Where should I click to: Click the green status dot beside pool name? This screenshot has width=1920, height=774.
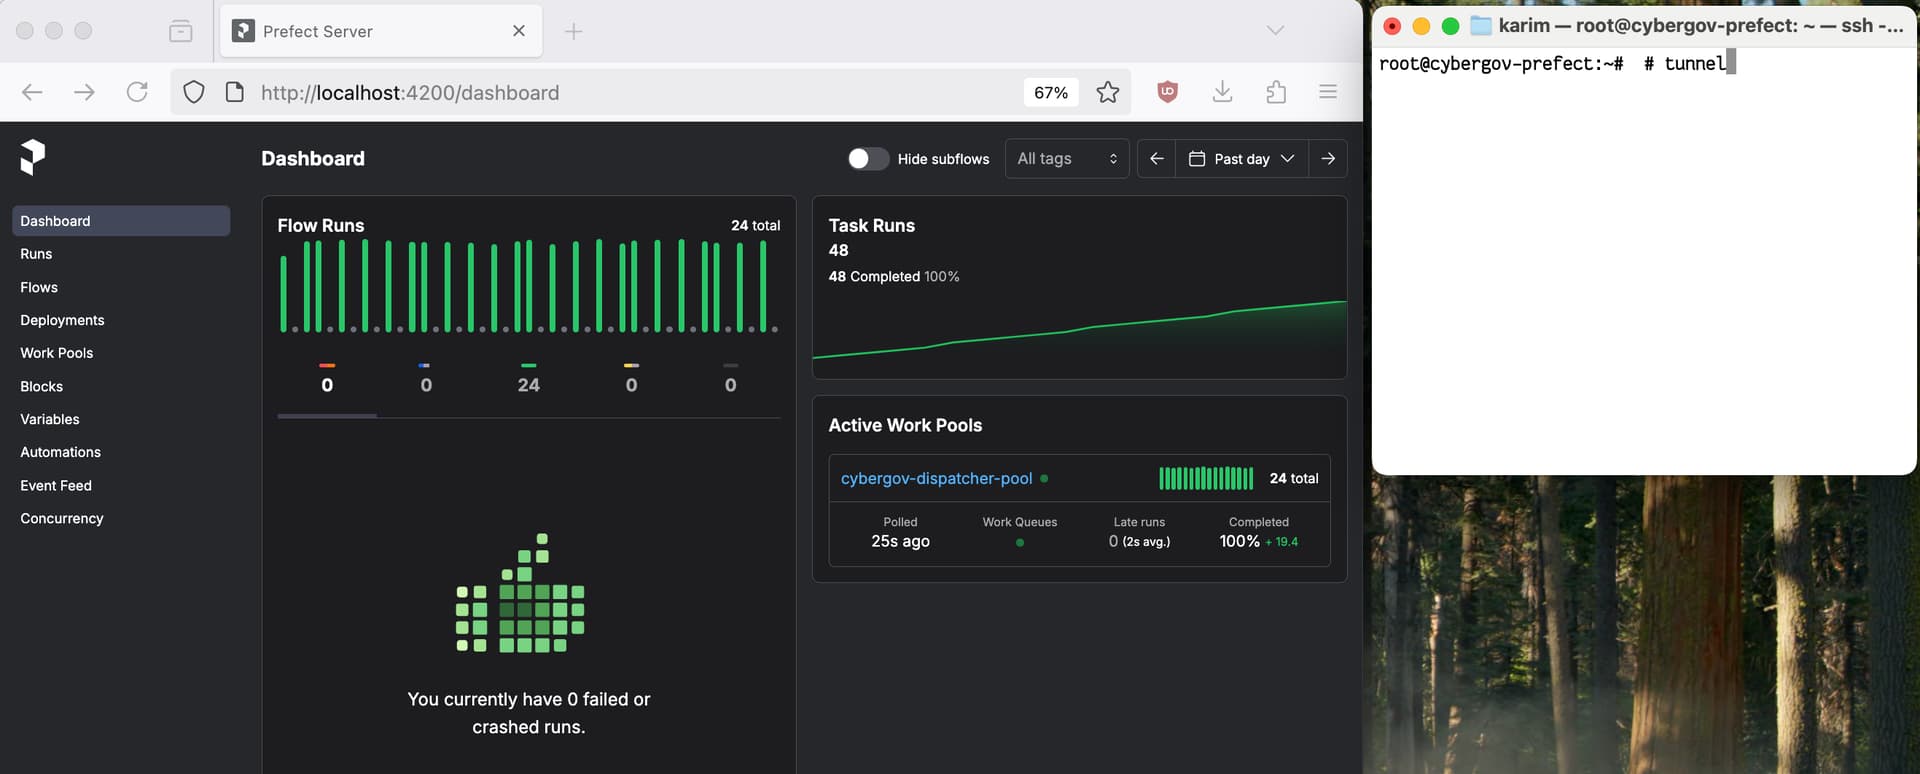point(1044,478)
